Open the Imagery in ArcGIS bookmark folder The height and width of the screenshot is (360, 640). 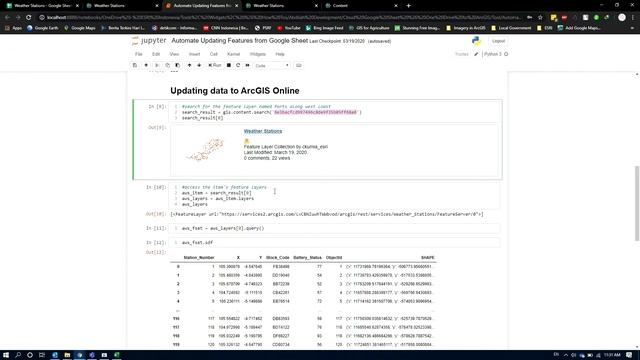[x=466, y=28]
